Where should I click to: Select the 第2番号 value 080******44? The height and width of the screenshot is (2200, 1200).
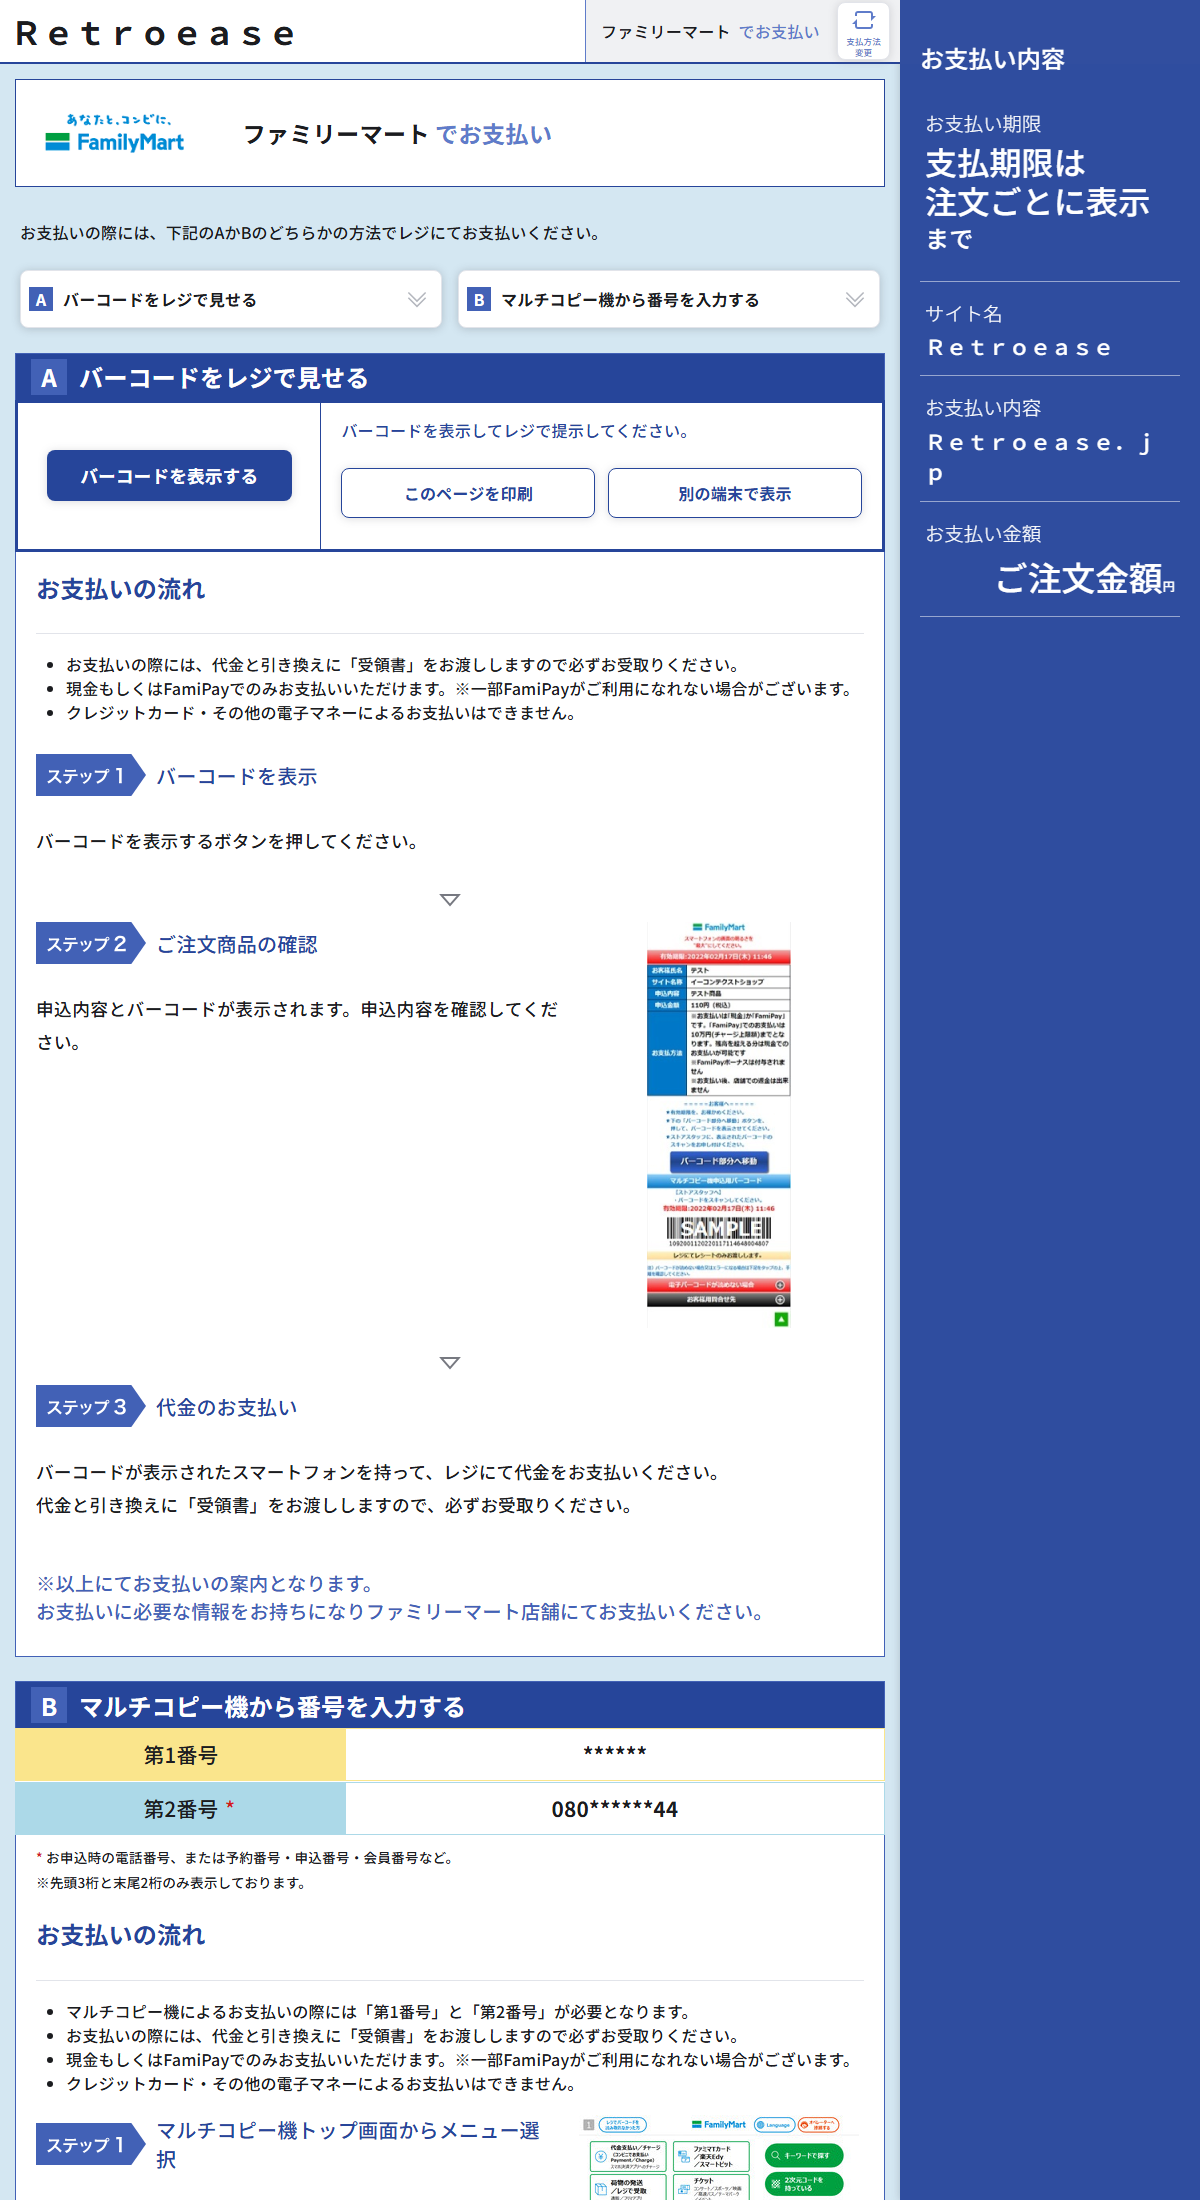click(615, 1809)
